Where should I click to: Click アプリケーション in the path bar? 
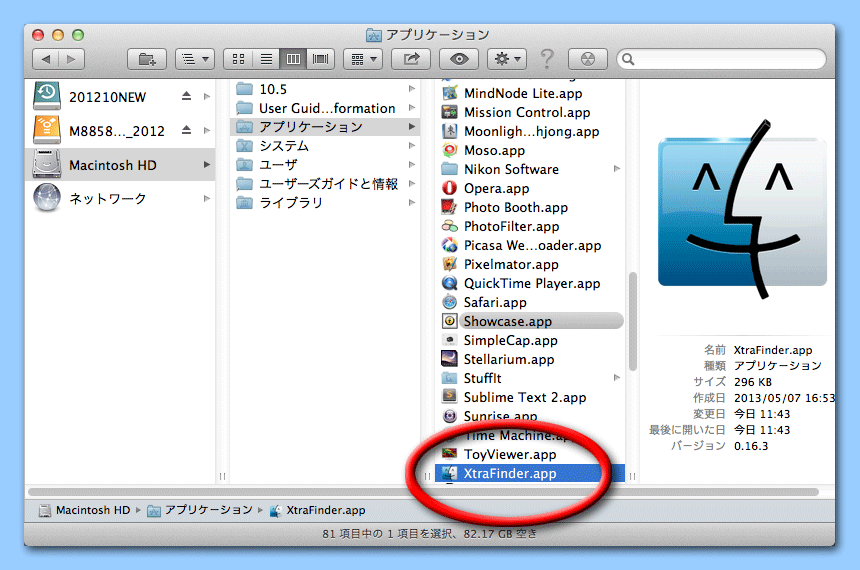click(201, 510)
